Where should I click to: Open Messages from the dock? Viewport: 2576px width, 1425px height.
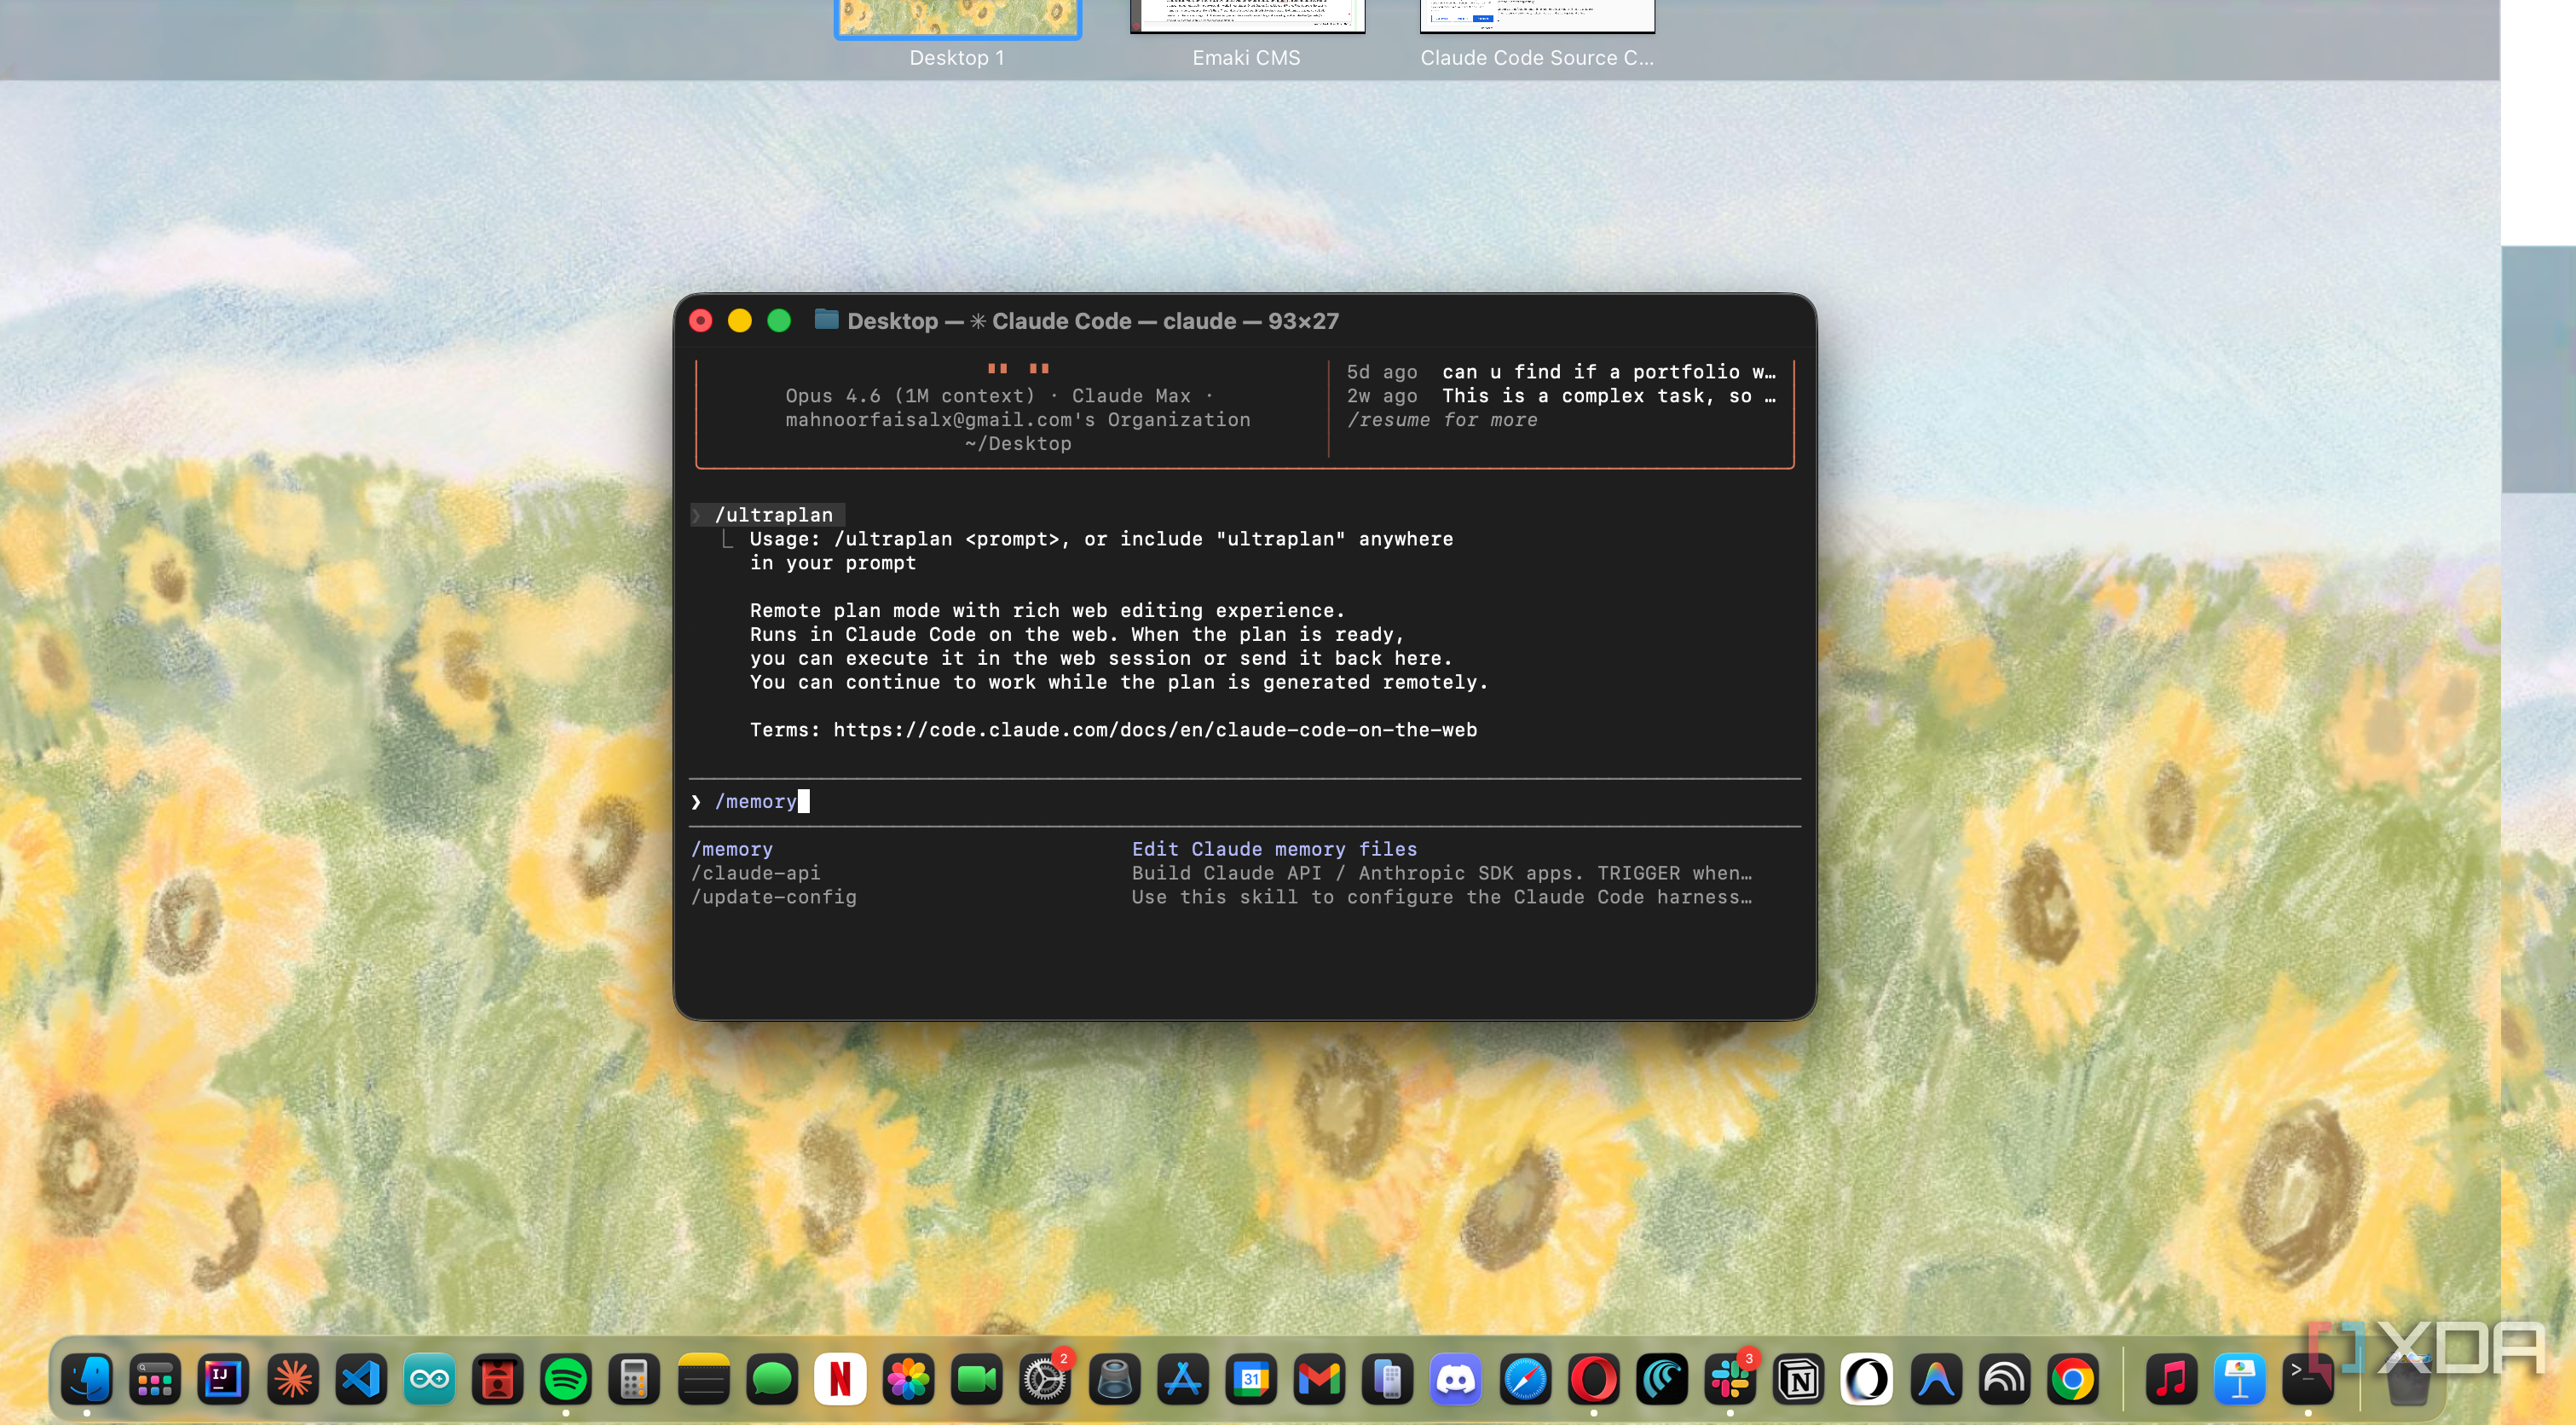(772, 1379)
